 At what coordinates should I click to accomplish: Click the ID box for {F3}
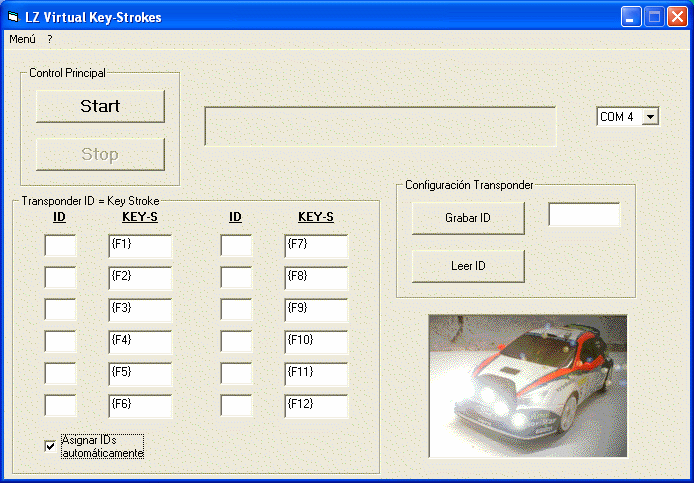[60, 309]
